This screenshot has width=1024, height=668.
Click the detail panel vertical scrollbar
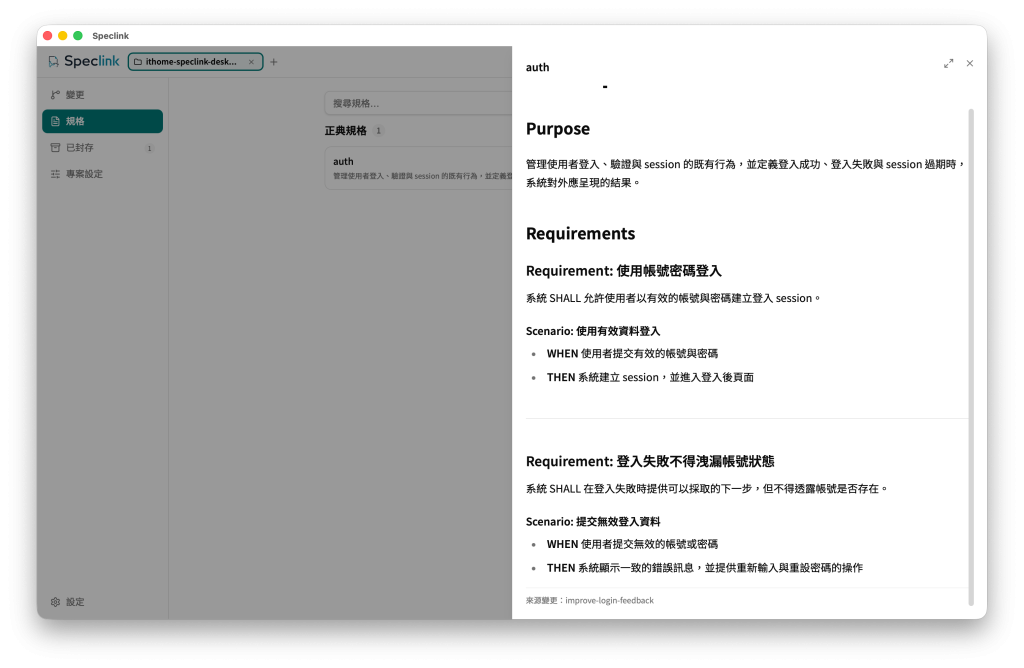(x=971, y=357)
